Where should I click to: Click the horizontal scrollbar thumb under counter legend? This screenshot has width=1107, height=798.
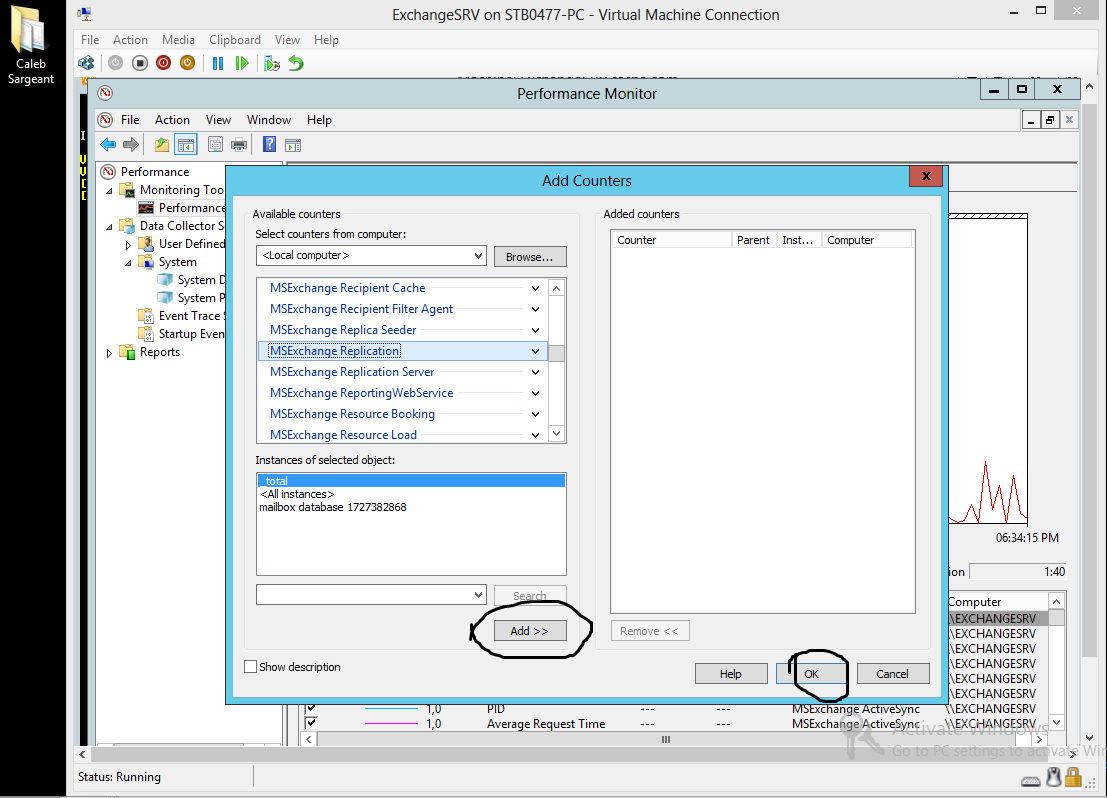pyautogui.click(x=666, y=739)
